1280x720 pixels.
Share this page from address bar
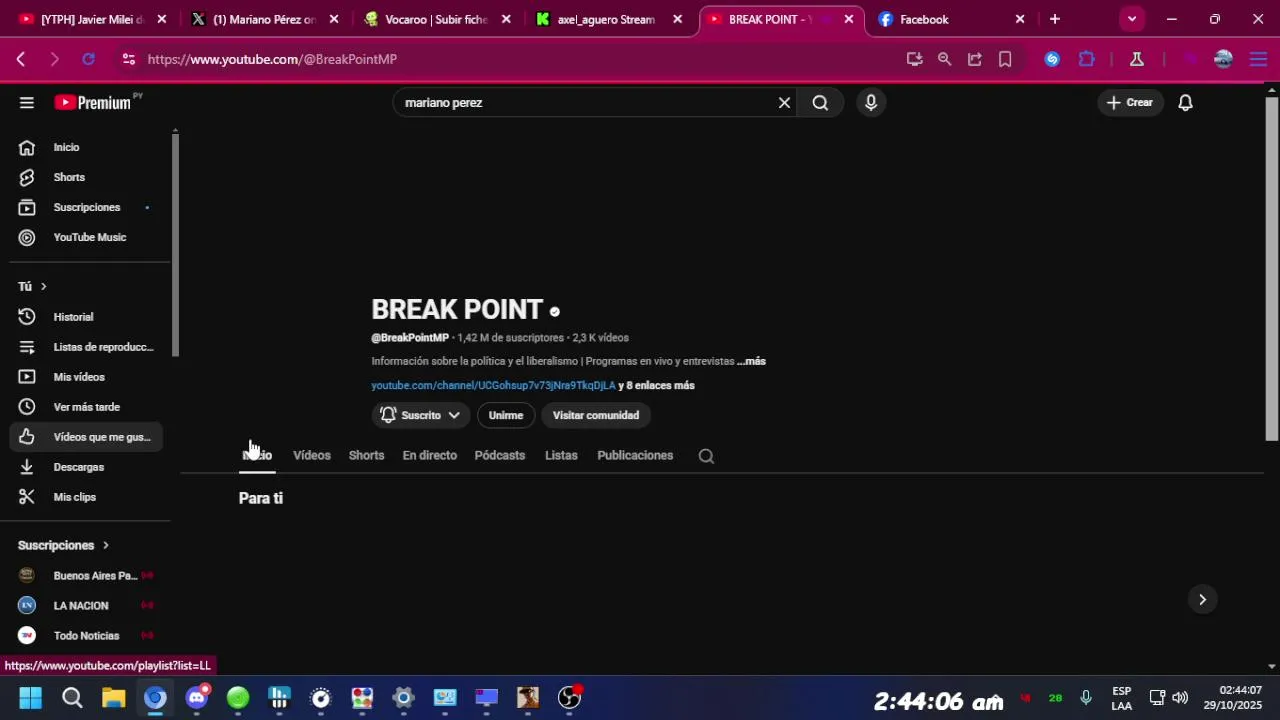[x=975, y=59]
